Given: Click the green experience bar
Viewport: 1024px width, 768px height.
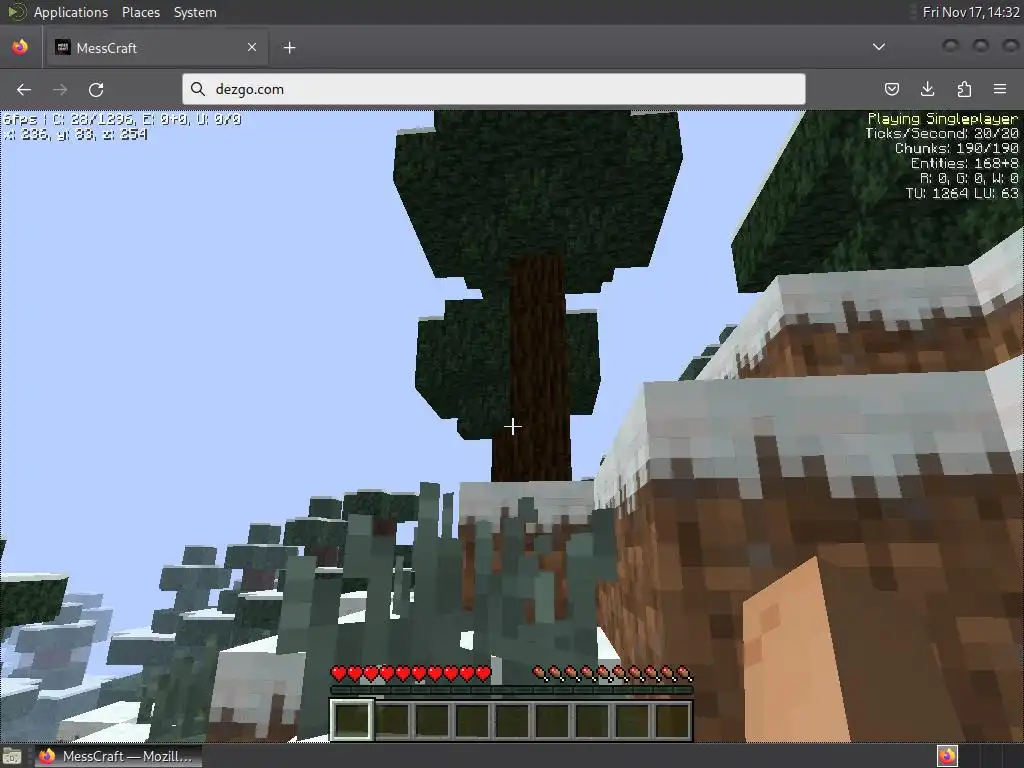Looking at the screenshot, I should click(511, 690).
